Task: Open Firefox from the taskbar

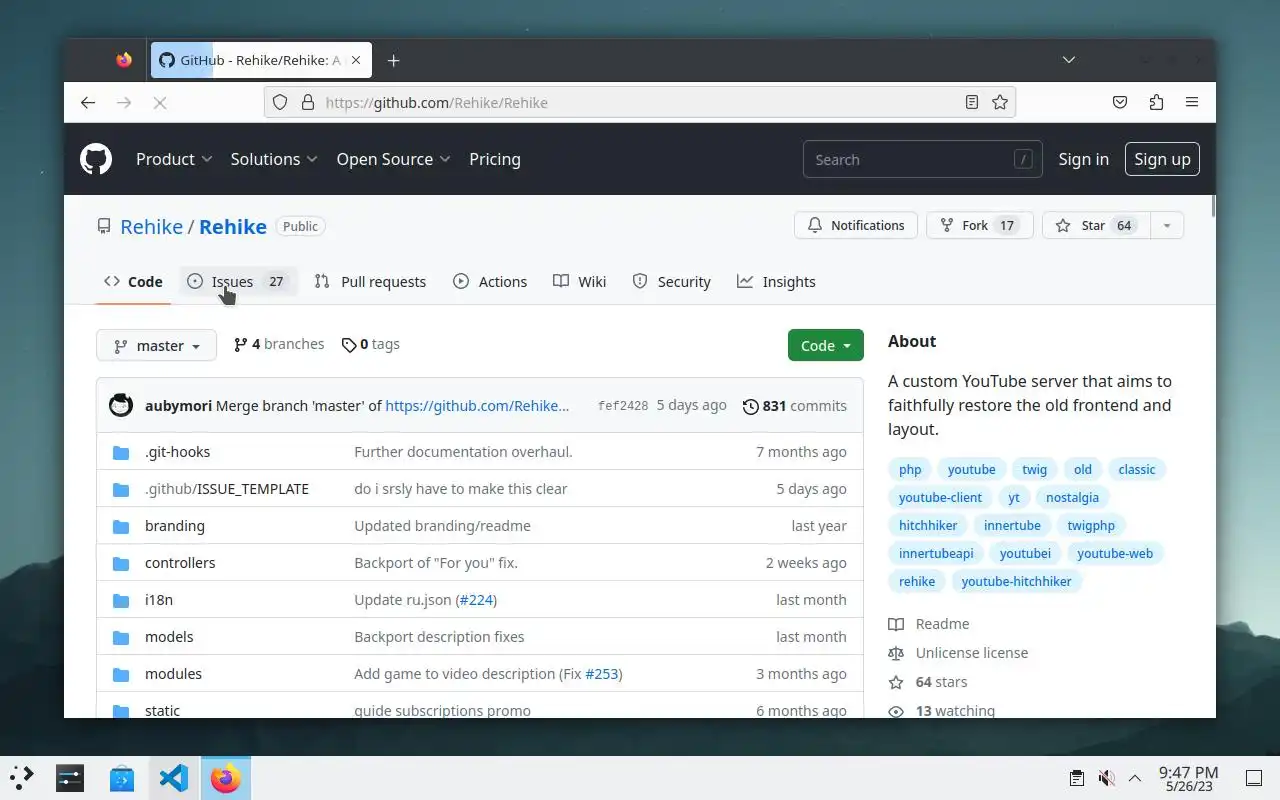Action: [x=226, y=778]
